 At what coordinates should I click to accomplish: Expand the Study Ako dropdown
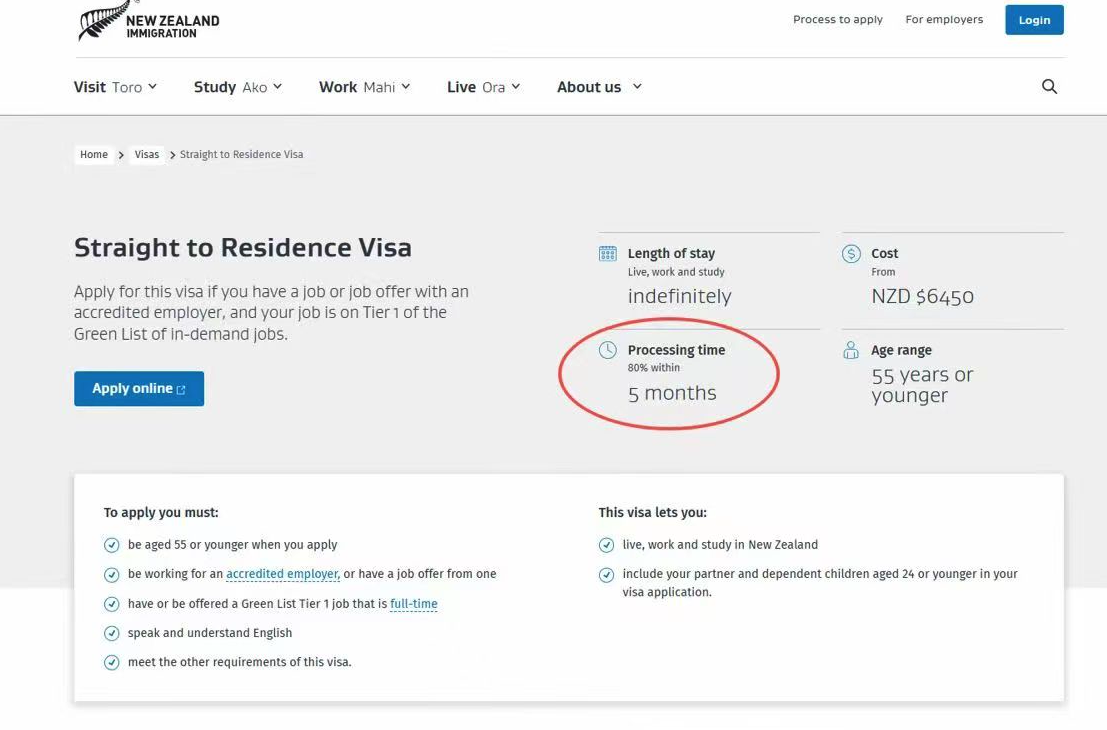(x=237, y=87)
